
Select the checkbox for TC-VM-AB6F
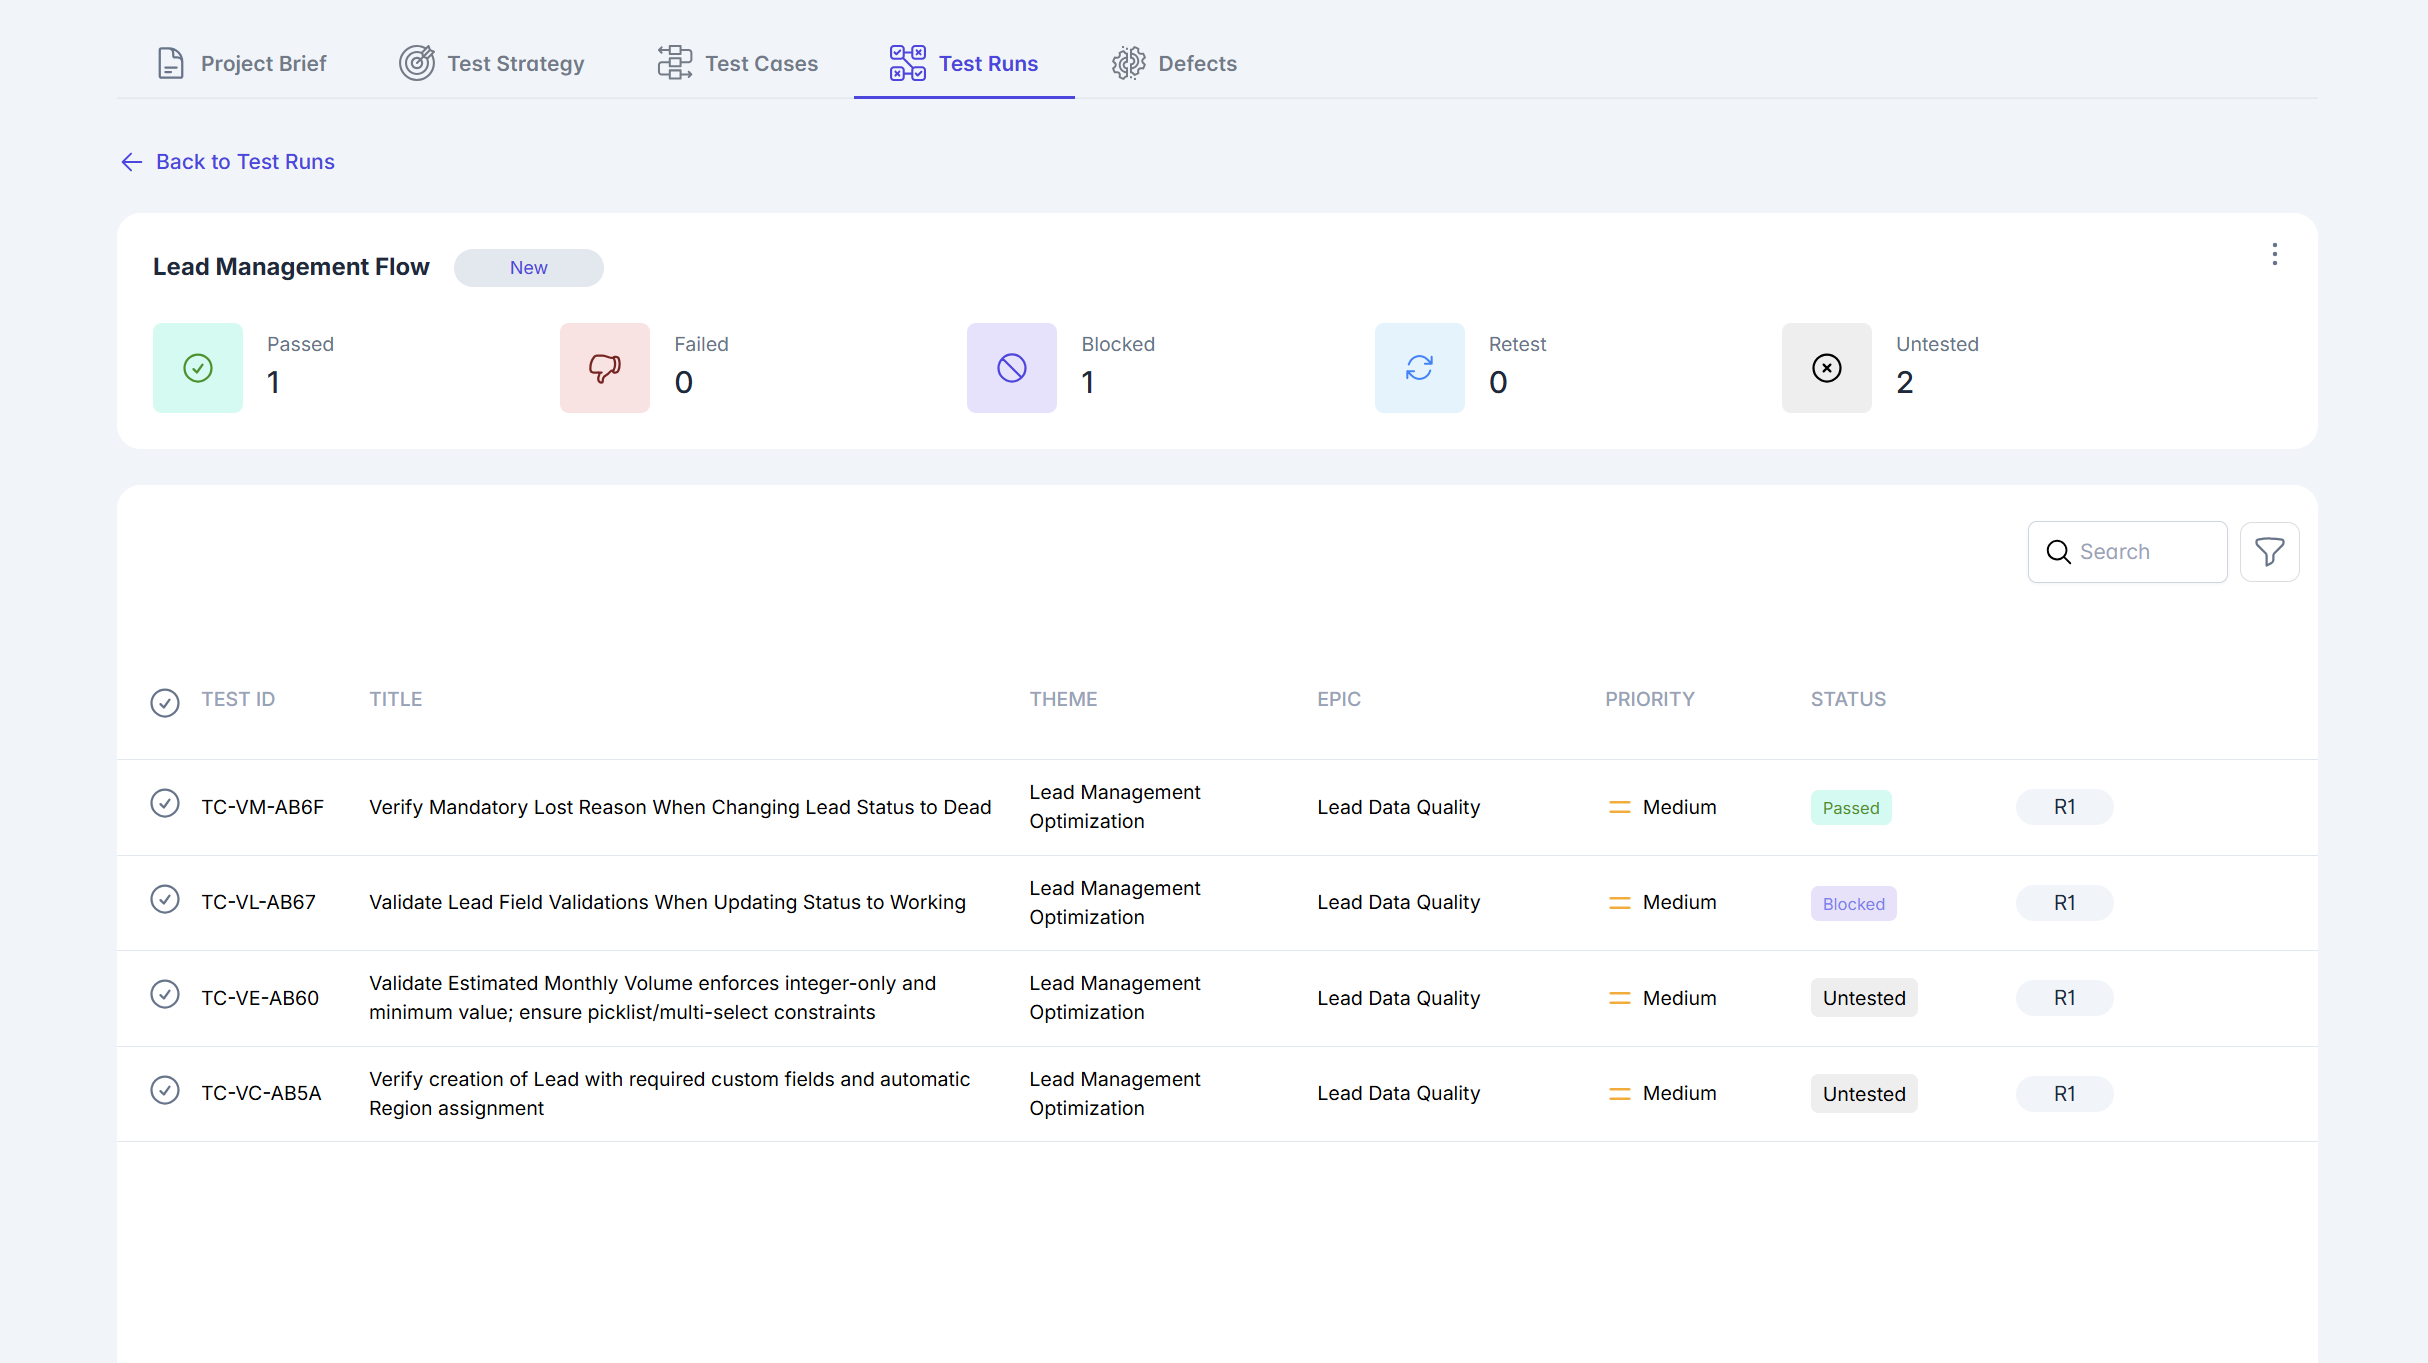pyautogui.click(x=165, y=804)
